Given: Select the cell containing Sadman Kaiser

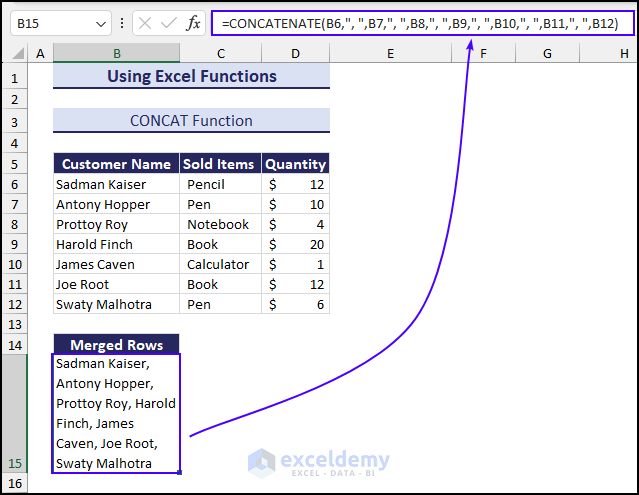Looking at the screenshot, I should tap(116, 184).
